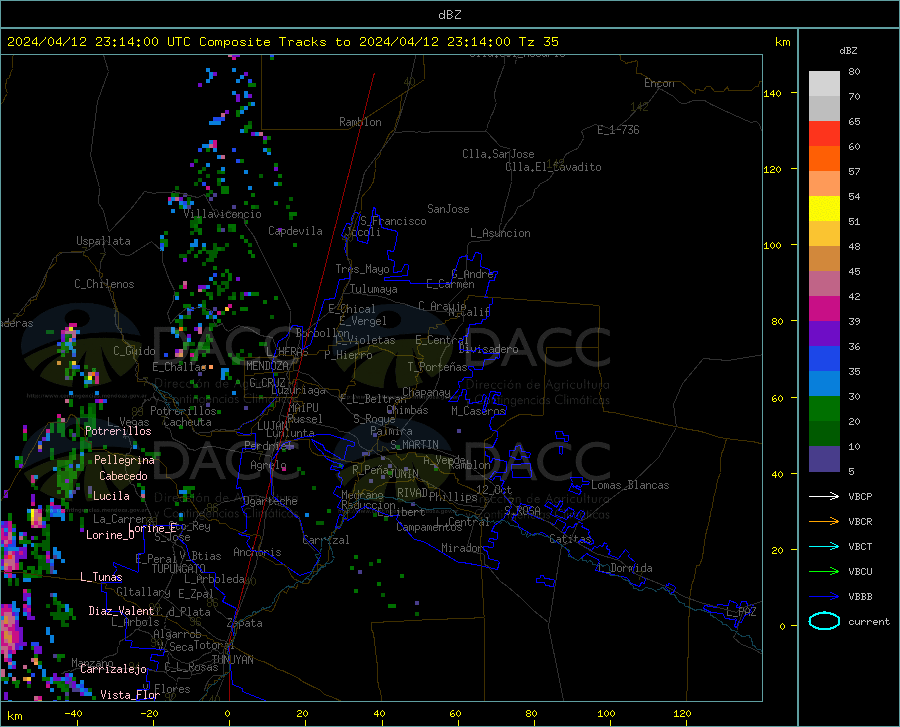Click the 'Capdevila' label on the map
The image size is (900, 727).
coord(295,231)
